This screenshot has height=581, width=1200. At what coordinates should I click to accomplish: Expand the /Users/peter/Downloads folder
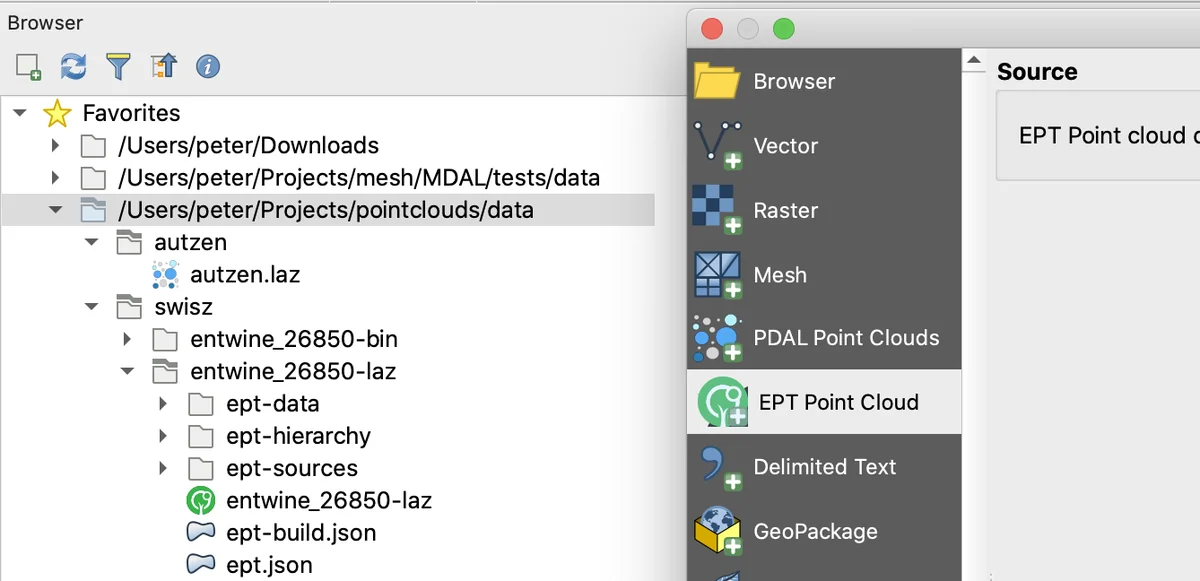57,146
